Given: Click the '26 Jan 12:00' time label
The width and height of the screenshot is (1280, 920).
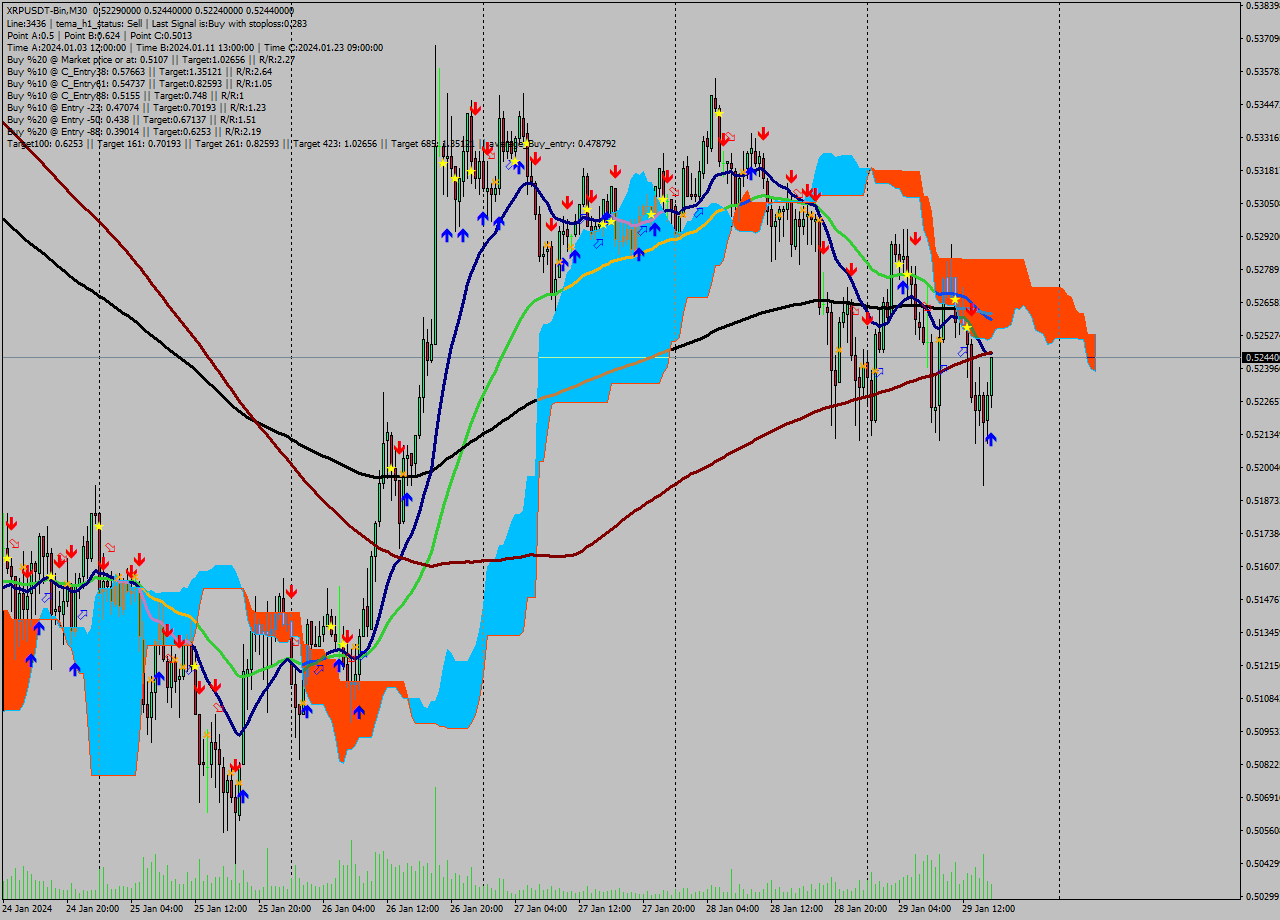Looking at the screenshot, I should [x=413, y=909].
